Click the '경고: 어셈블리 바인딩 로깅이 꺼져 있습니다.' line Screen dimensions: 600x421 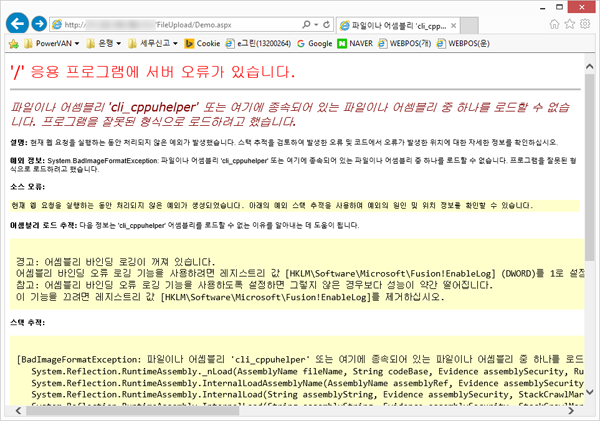116,262
